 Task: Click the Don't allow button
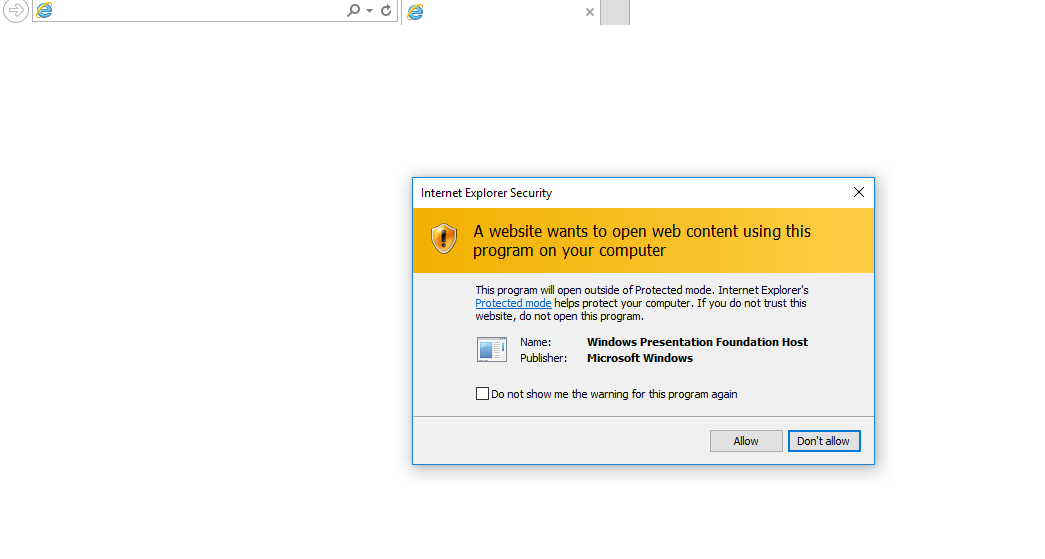pos(824,441)
